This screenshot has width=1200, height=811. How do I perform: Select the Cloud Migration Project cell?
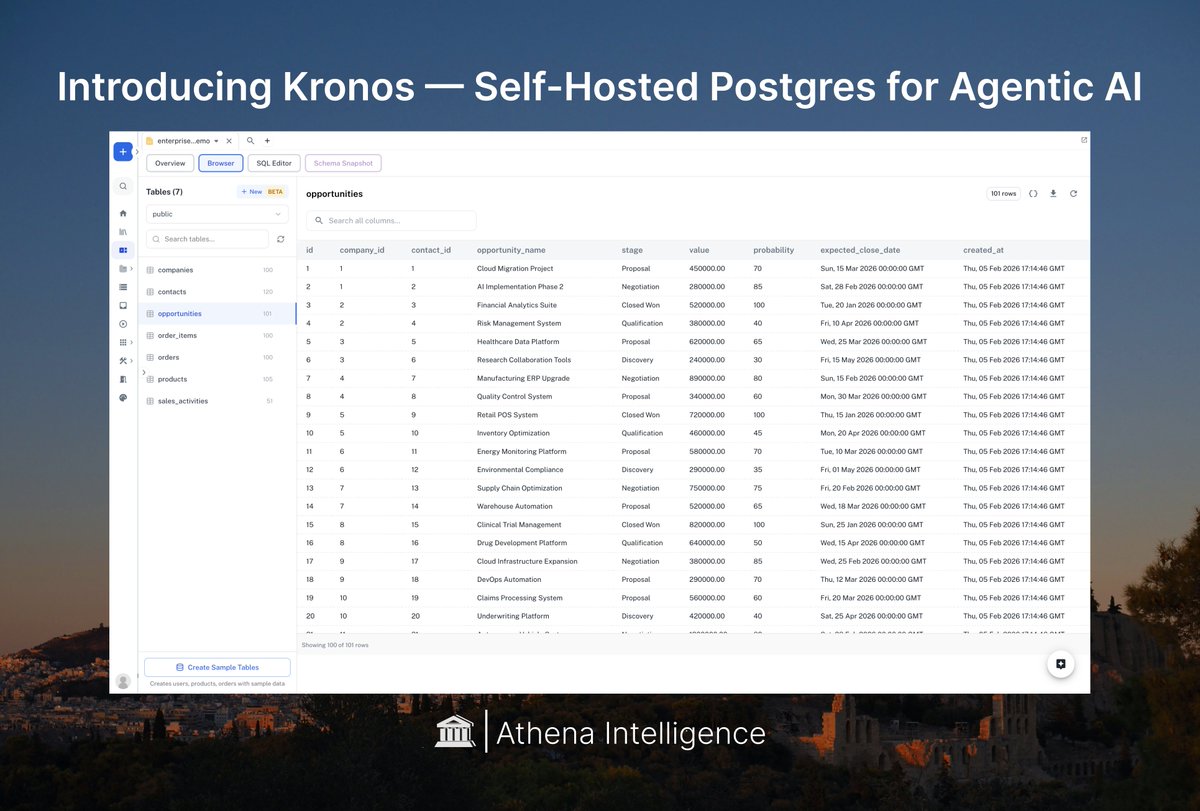515,268
